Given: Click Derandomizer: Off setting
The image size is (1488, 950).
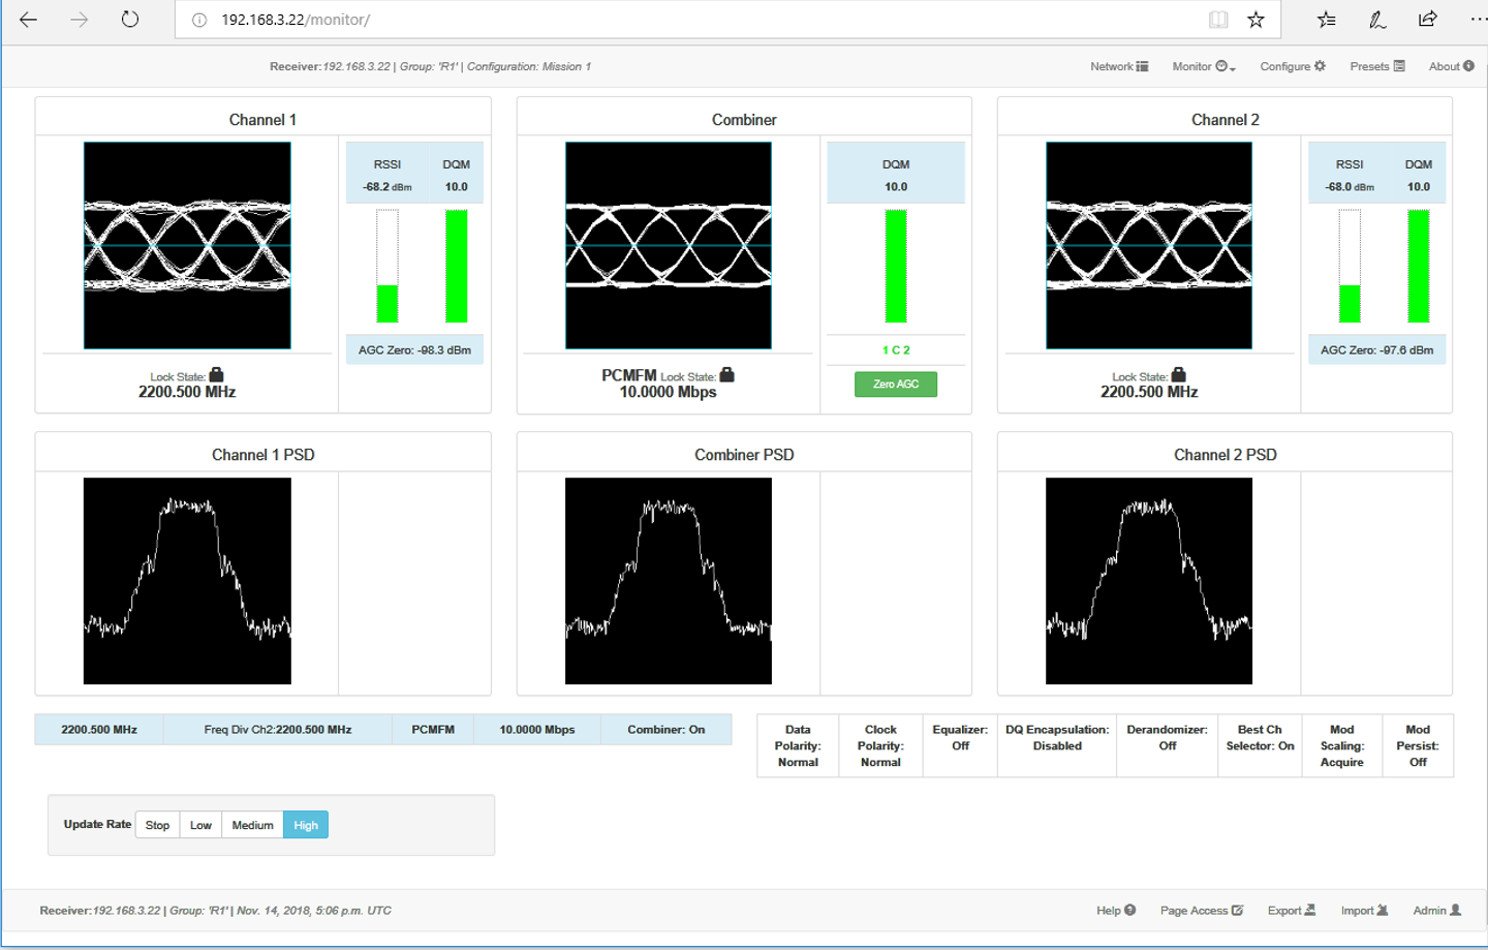Looking at the screenshot, I should point(1167,745).
